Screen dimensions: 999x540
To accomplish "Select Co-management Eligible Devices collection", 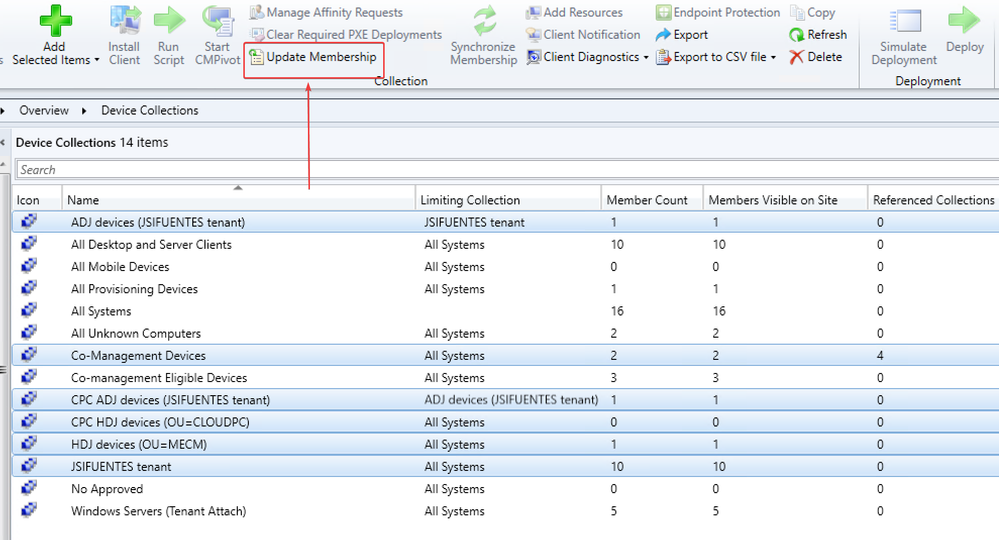I will click(x=159, y=378).
